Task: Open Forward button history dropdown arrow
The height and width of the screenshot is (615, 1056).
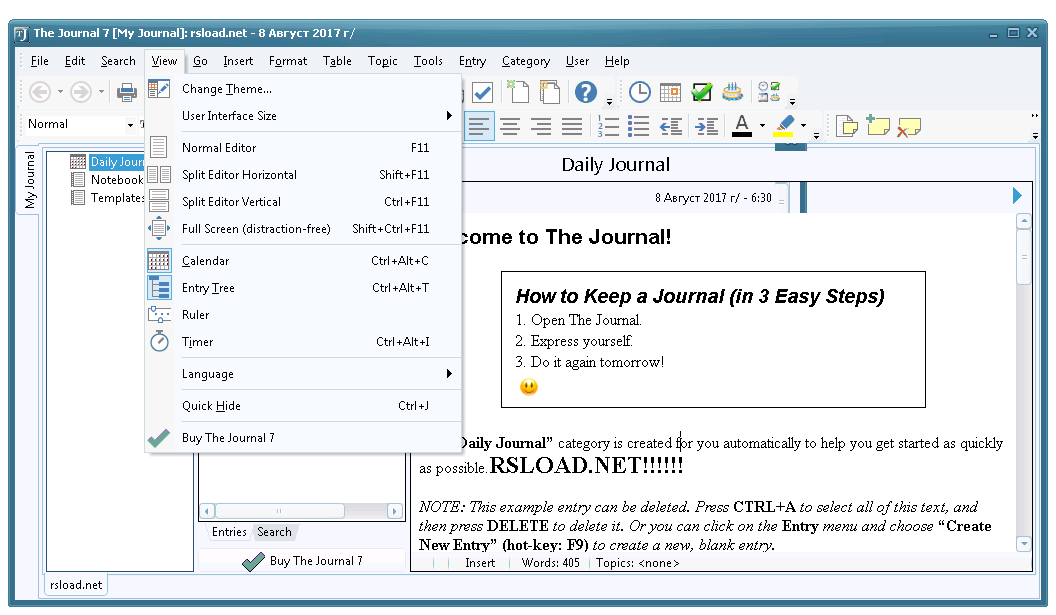Action: (x=101, y=92)
